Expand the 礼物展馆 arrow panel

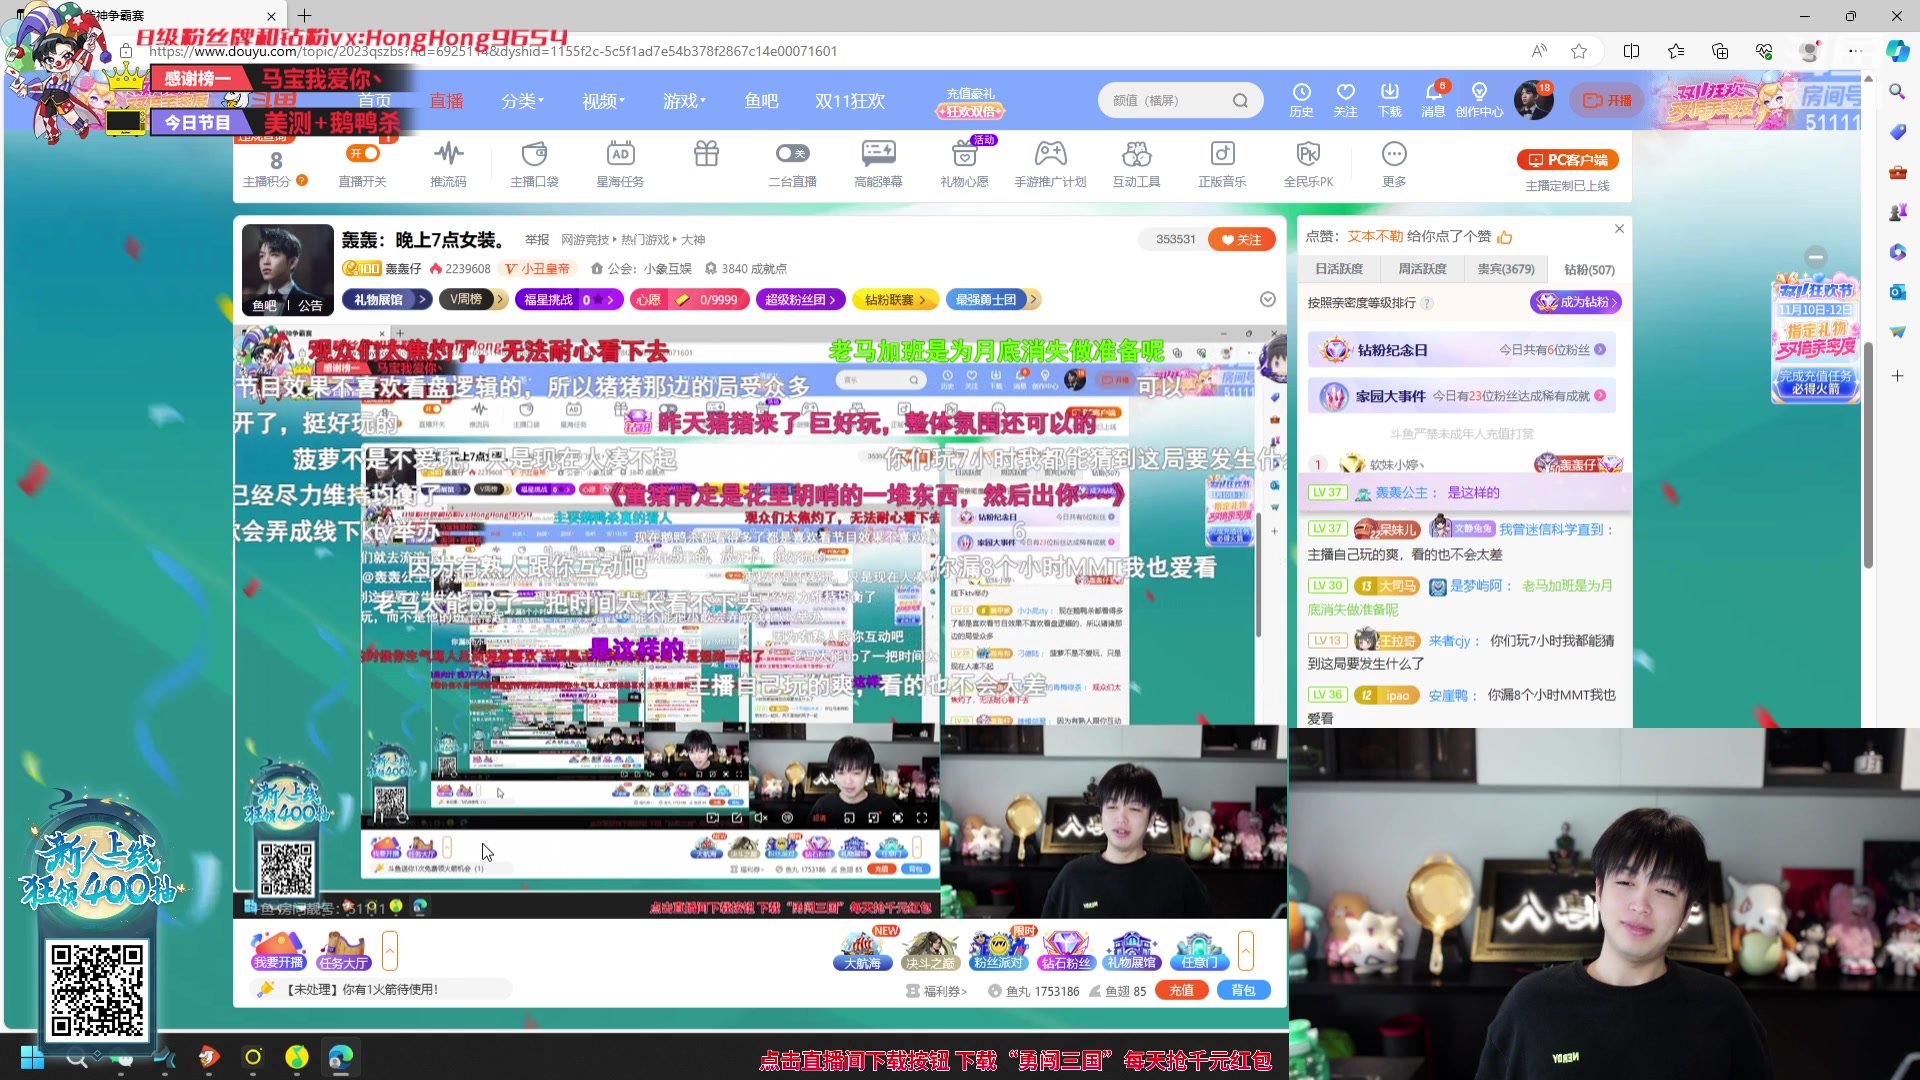pyautogui.click(x=421, y=299)
